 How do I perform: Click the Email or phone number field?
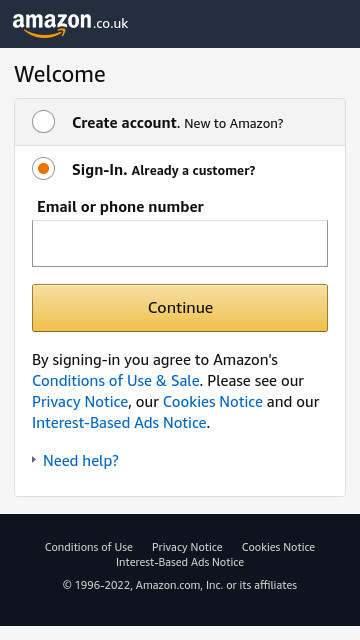click(180, 243)
